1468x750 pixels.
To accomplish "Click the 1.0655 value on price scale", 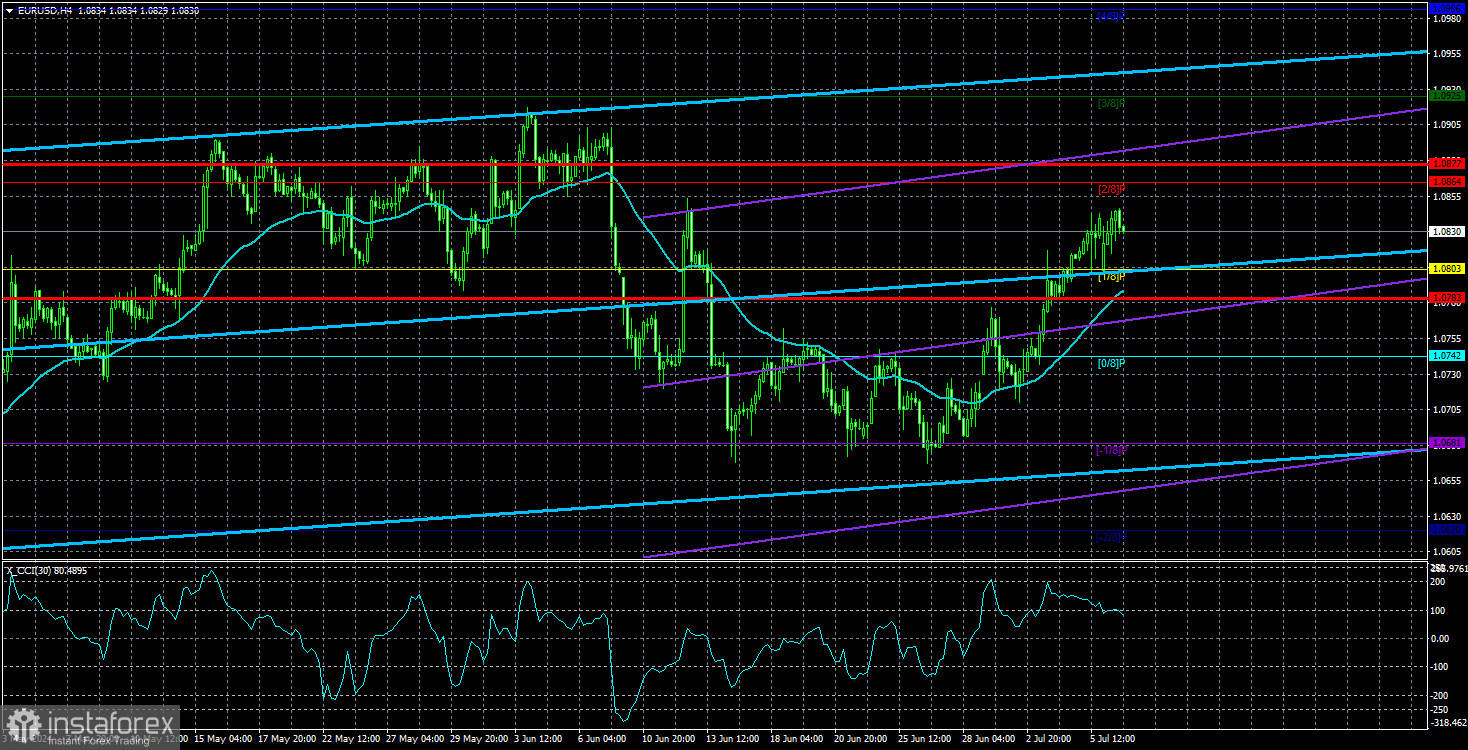I will 1447,480.
